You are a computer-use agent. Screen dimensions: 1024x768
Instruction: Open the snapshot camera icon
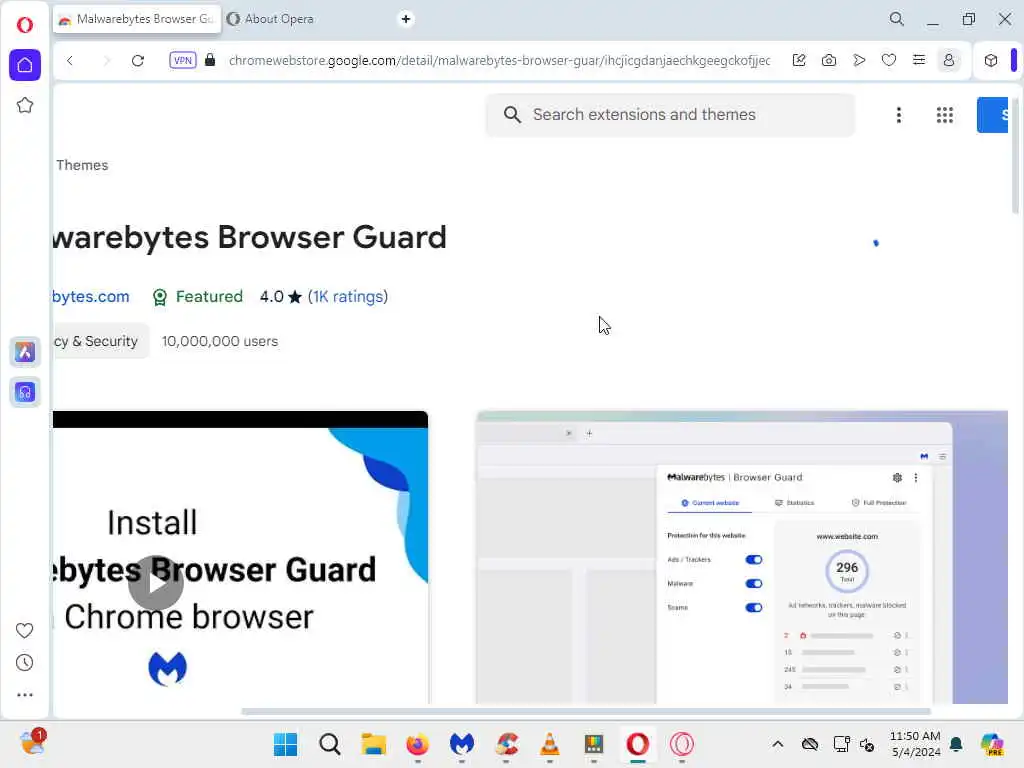829,60
